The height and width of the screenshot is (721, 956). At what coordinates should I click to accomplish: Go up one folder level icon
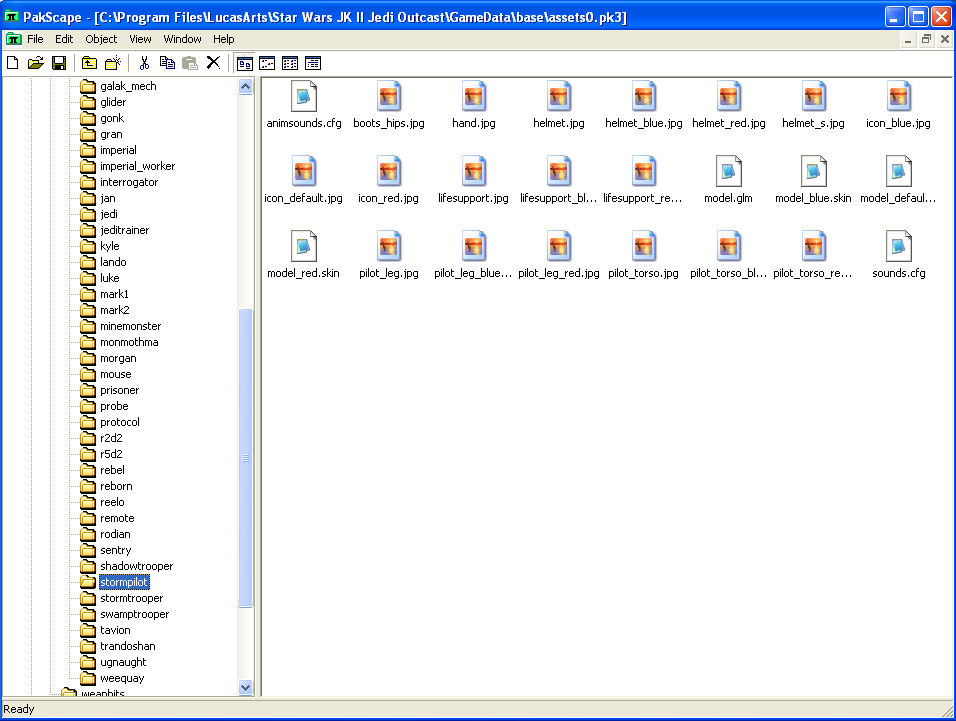tap(90, 63)
